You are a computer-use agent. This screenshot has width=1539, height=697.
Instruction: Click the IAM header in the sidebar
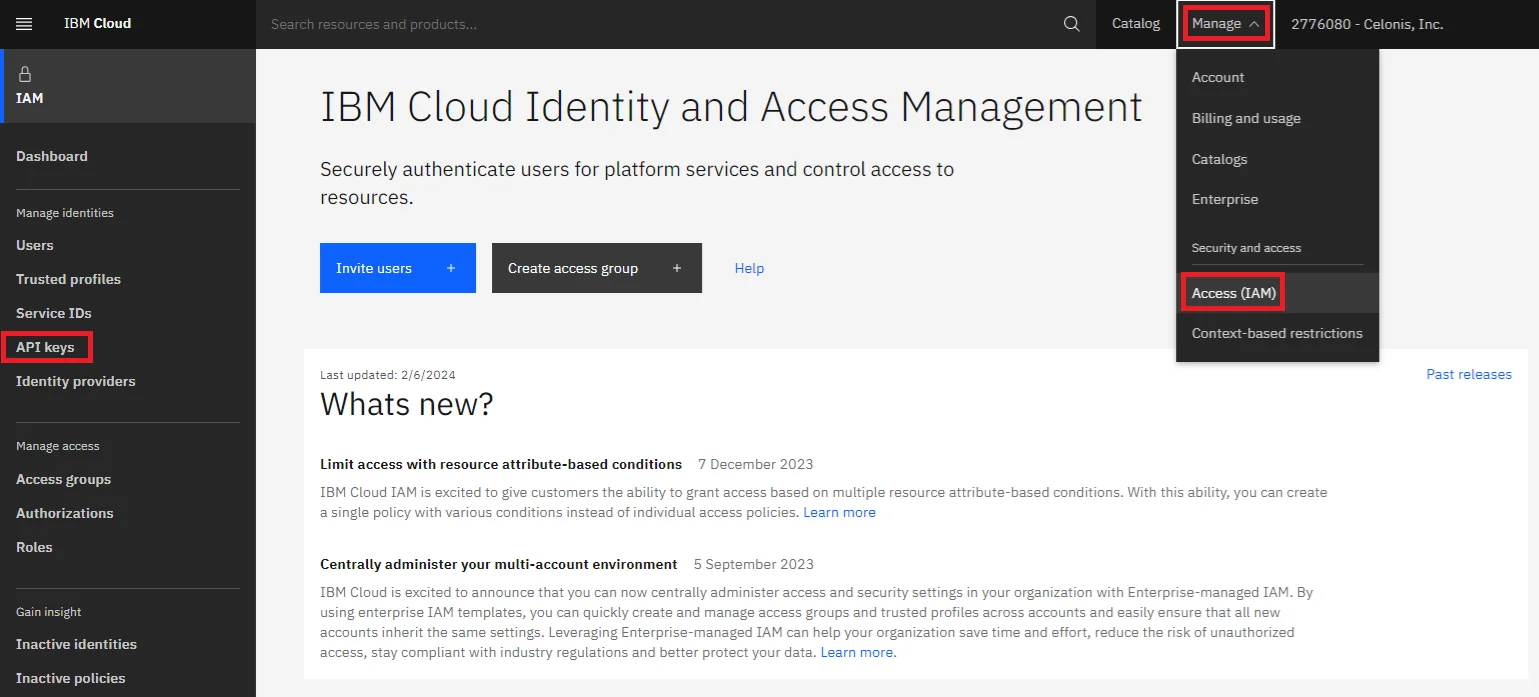[x=128, y=86]
